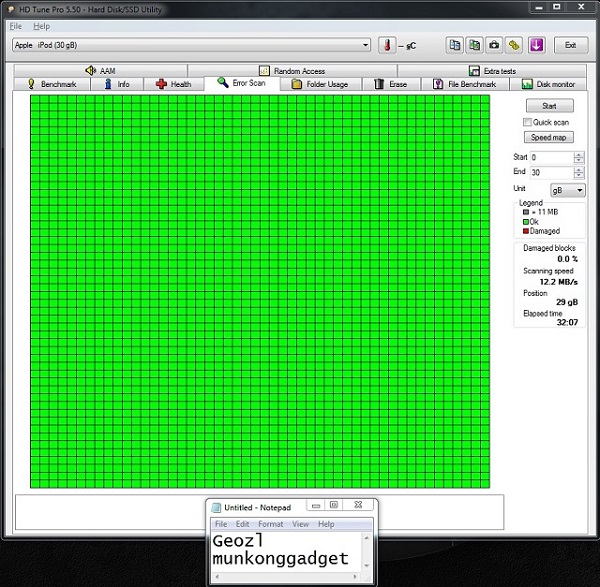Open the Folder Usage tab
The width and height of the screenshot is (600, 587).
point(320,84)
